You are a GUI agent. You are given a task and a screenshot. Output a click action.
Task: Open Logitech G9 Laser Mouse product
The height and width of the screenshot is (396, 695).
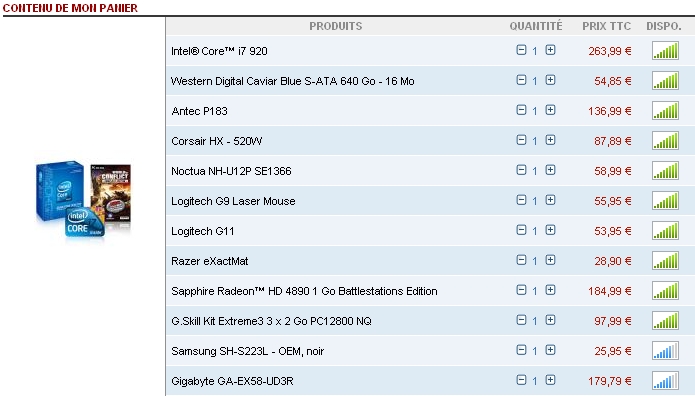pyautogui.click(x=233, y=201)
